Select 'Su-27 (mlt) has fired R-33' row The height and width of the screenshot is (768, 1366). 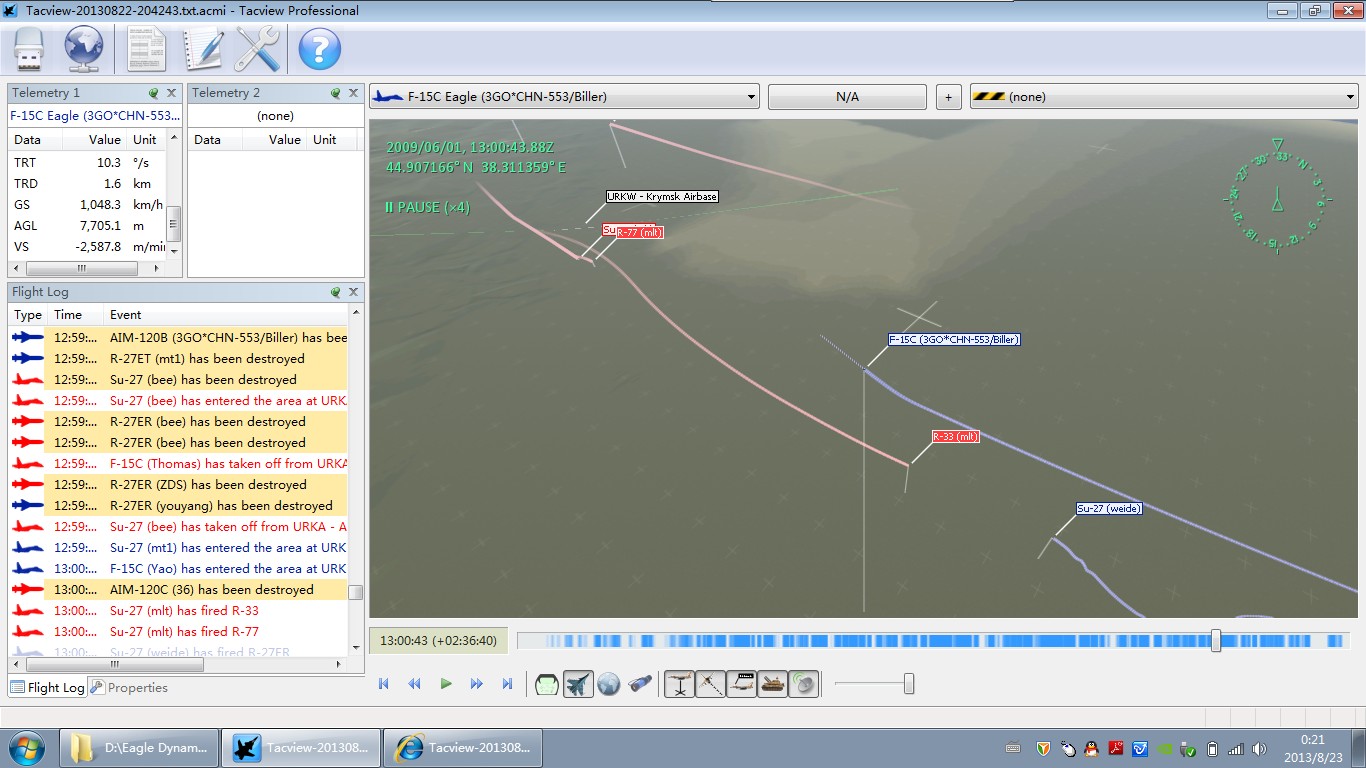(x=179, y=610)
